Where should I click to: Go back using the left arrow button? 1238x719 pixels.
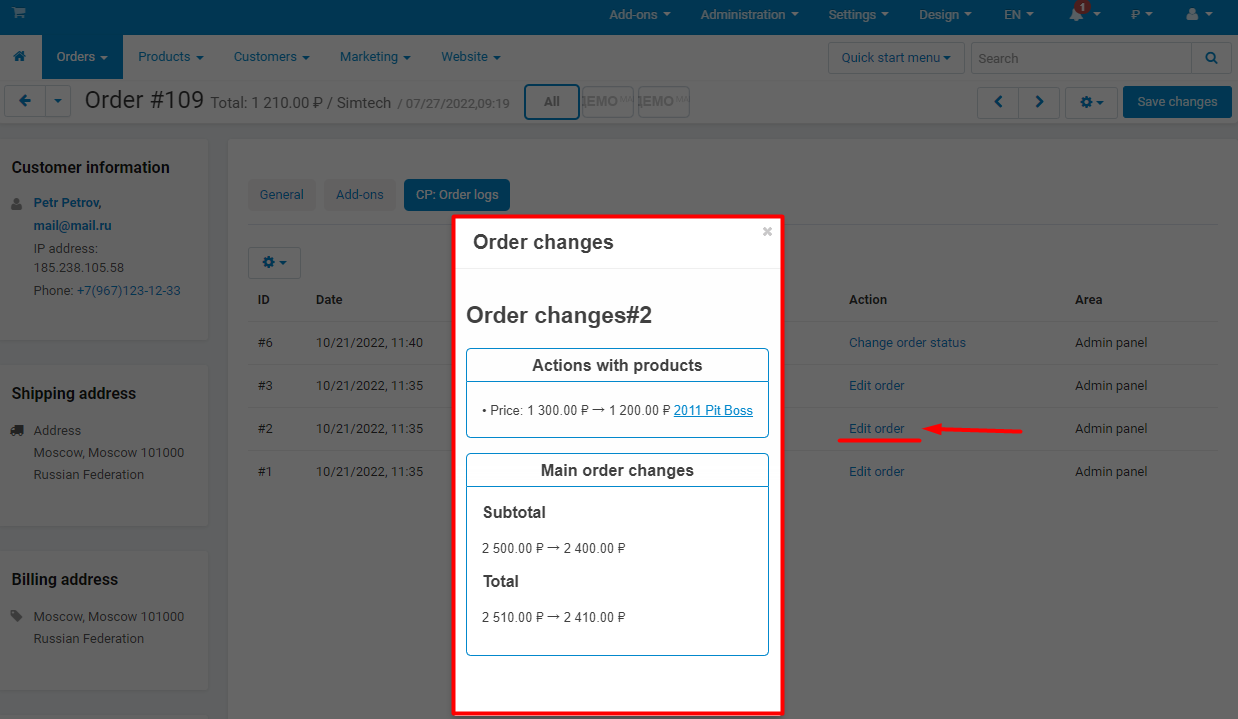[25, 101]
